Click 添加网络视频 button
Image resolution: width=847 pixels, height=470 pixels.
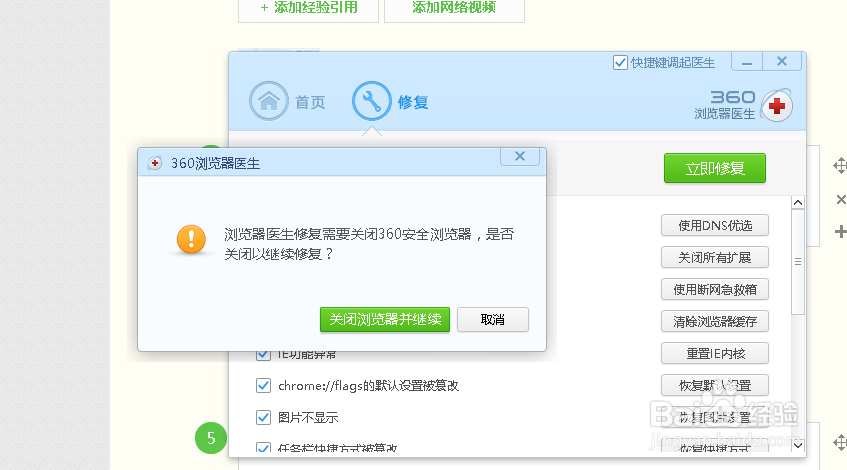click(454, 8)
